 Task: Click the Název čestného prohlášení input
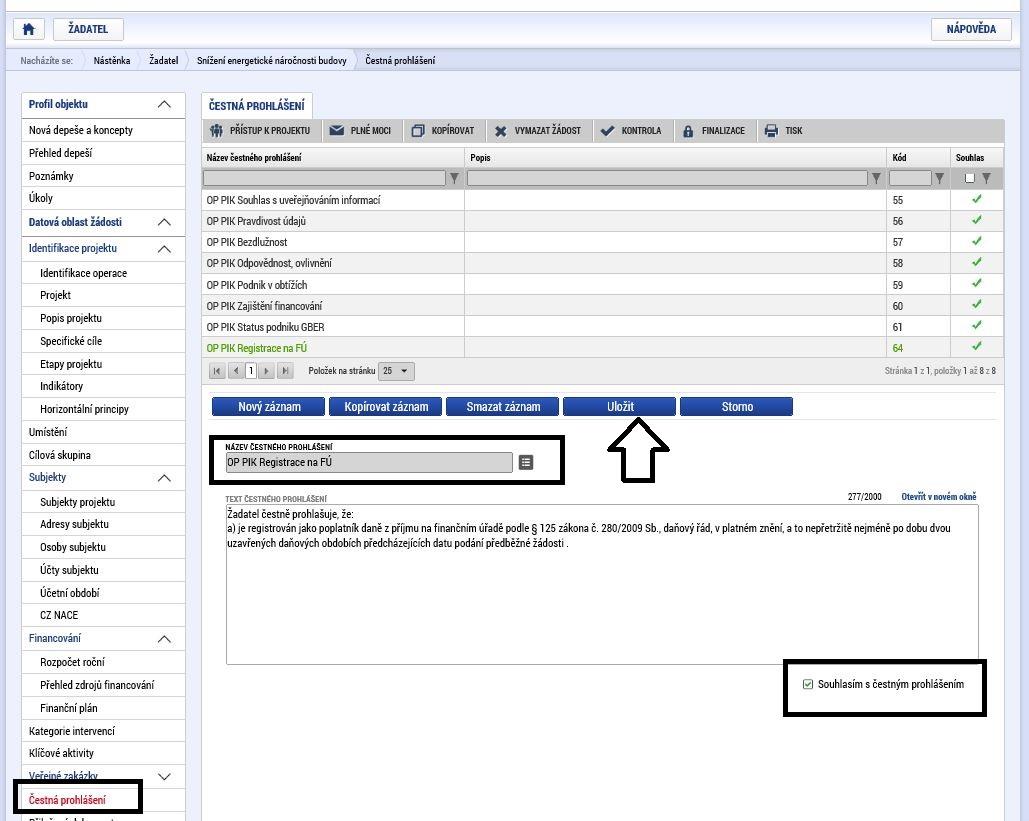point(369,462)
